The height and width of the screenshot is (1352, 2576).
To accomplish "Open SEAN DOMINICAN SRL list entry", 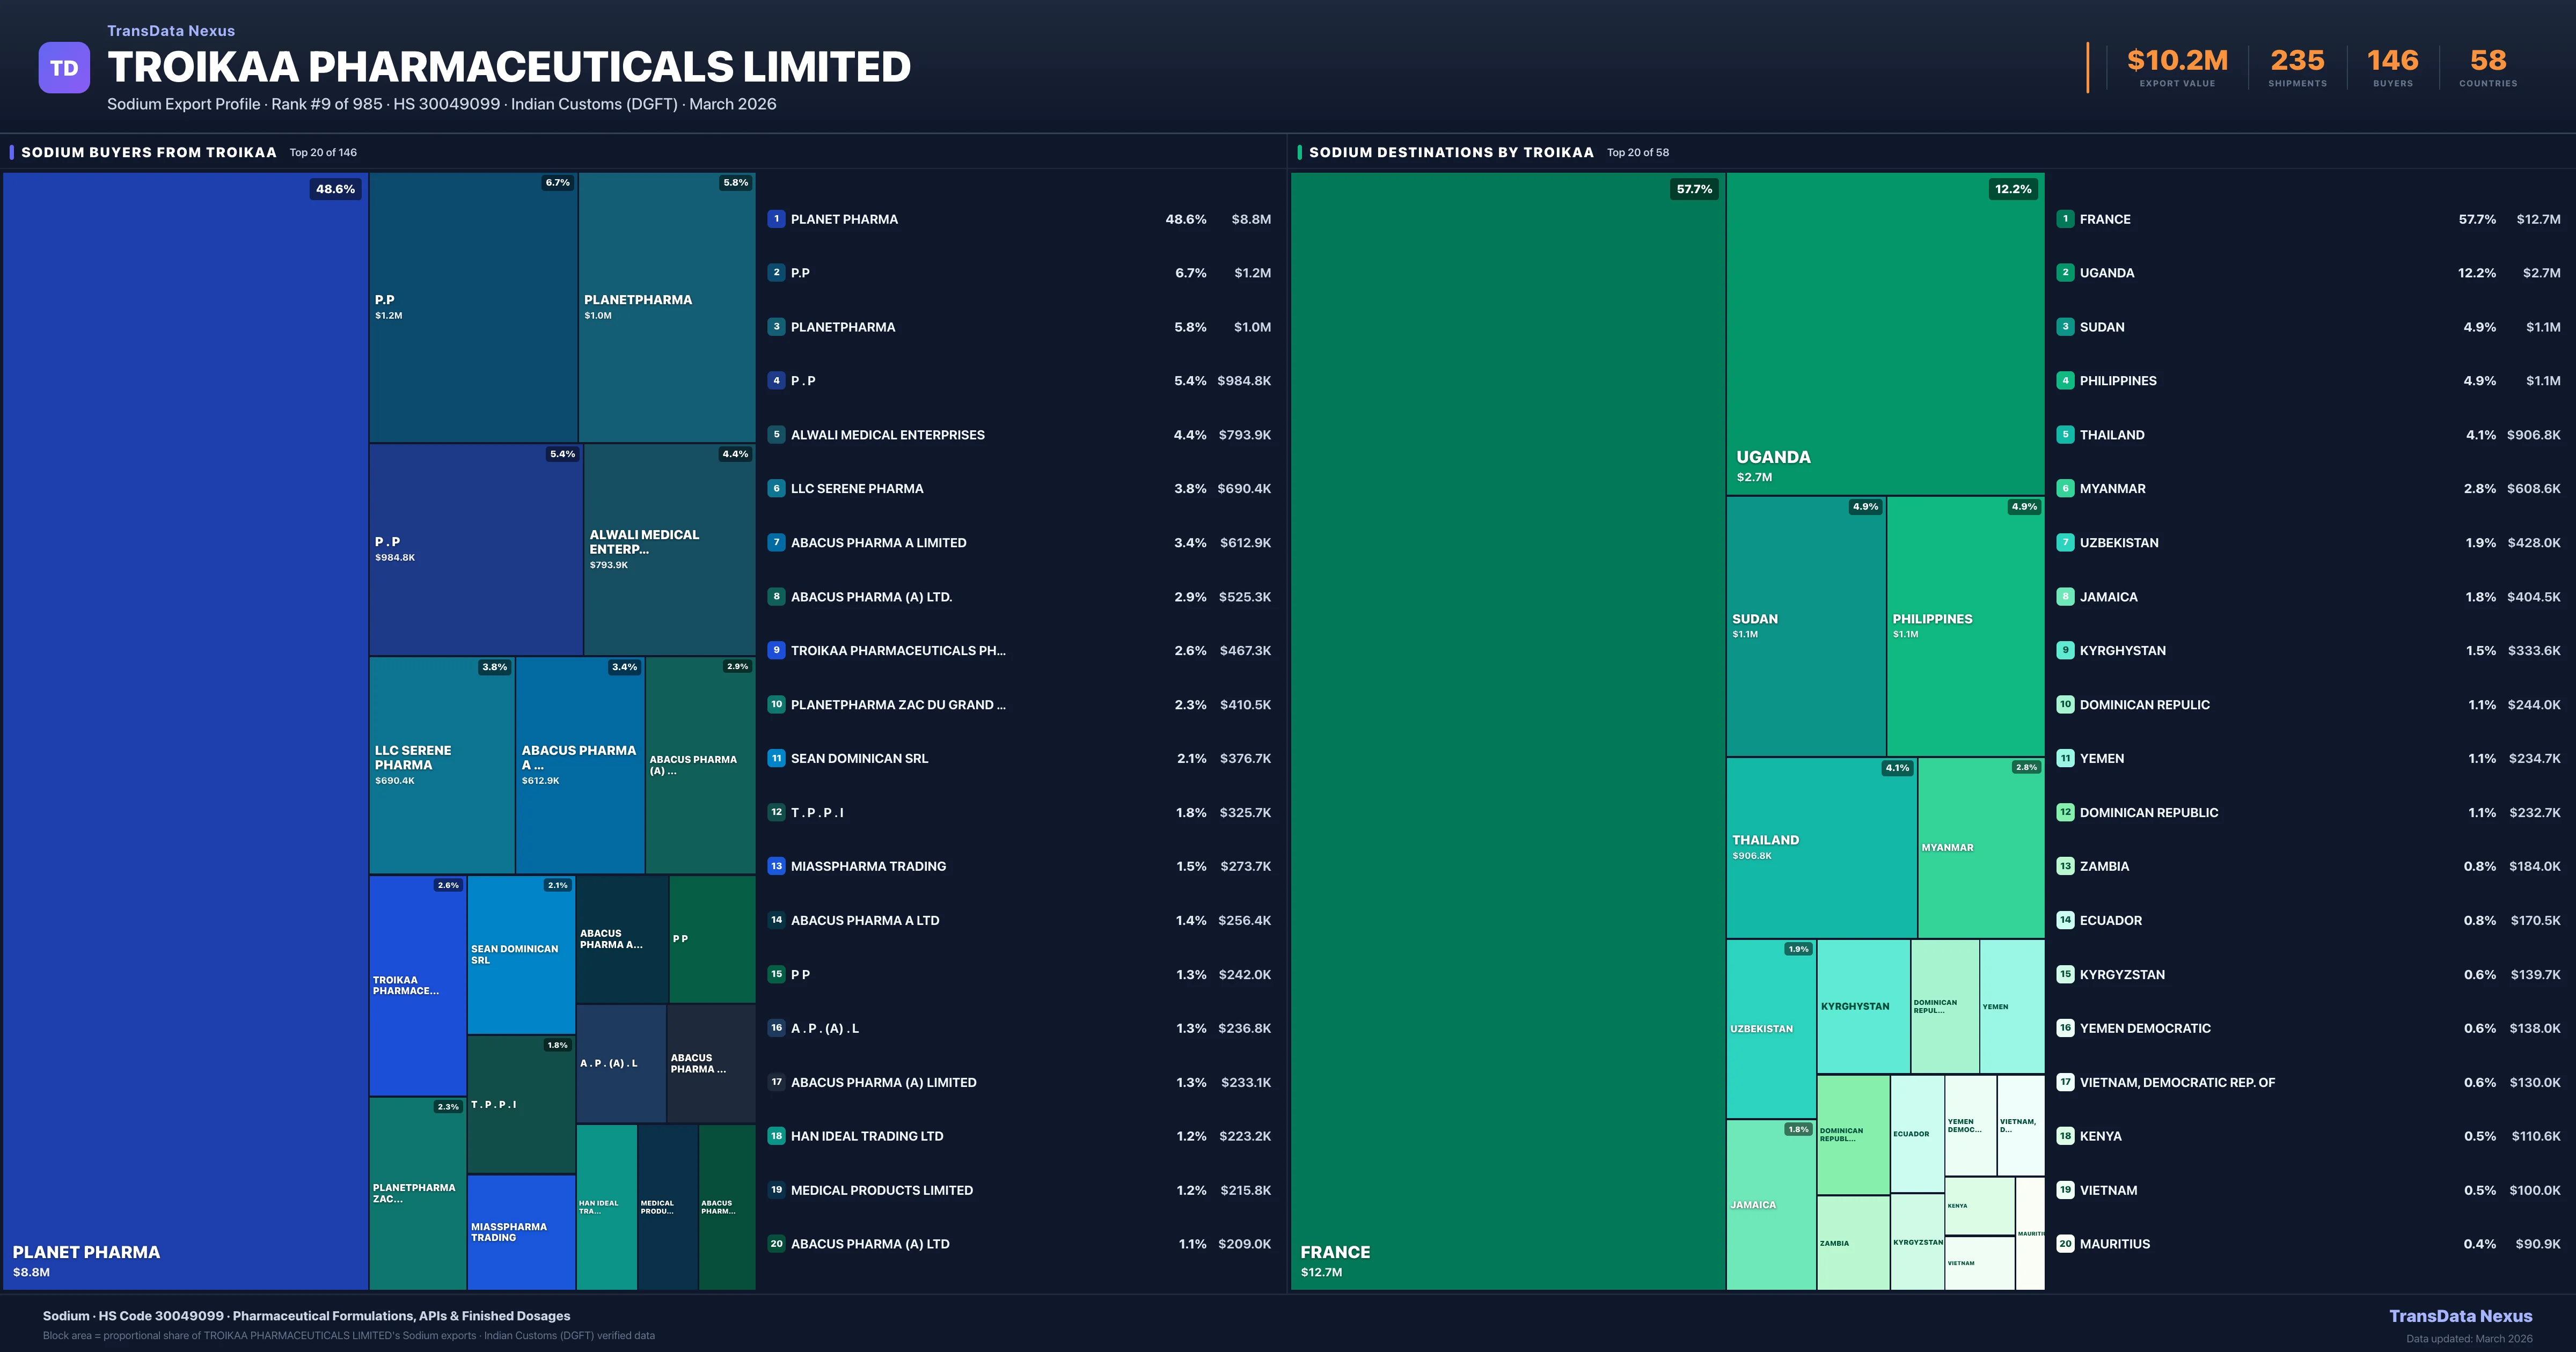I will point(859,759).
